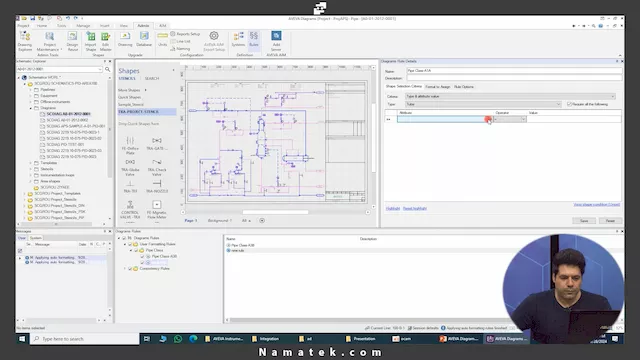This screenshot has width=640, height=360.
Task: Switch to the Home ribbon tab
Action: point(42,26)
